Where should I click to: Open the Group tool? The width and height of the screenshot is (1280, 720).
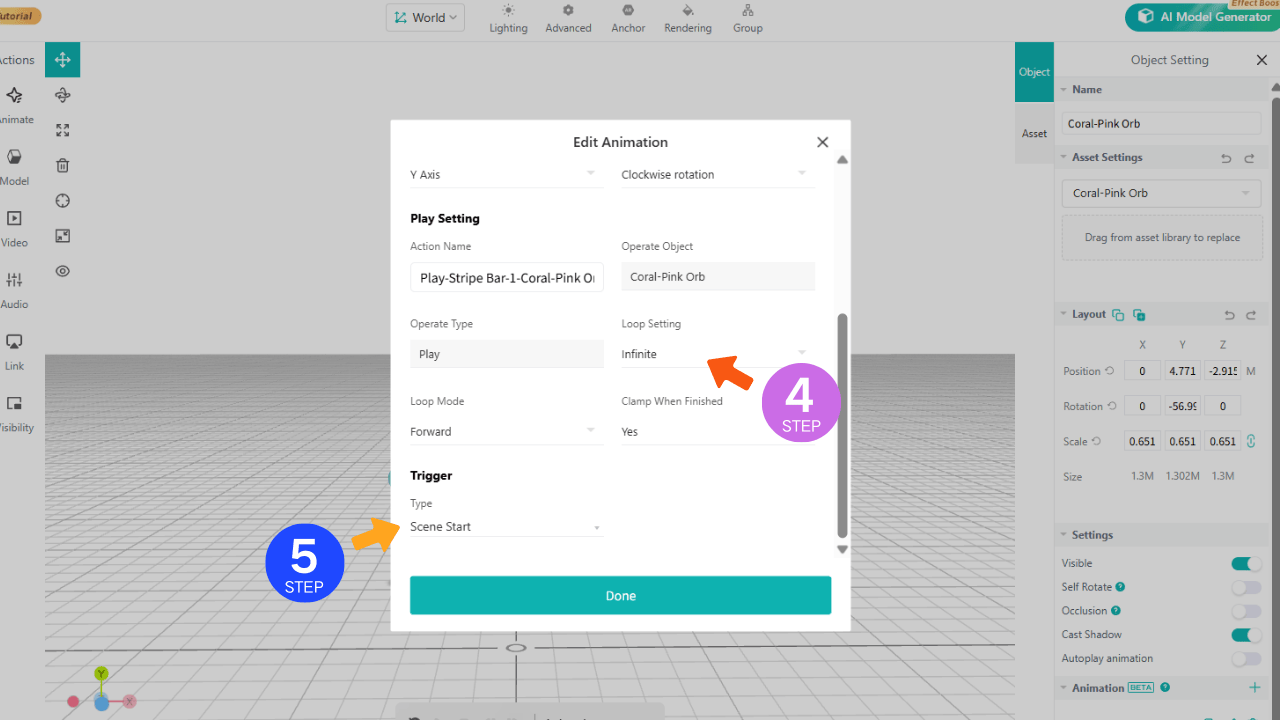tap(747, 18)
